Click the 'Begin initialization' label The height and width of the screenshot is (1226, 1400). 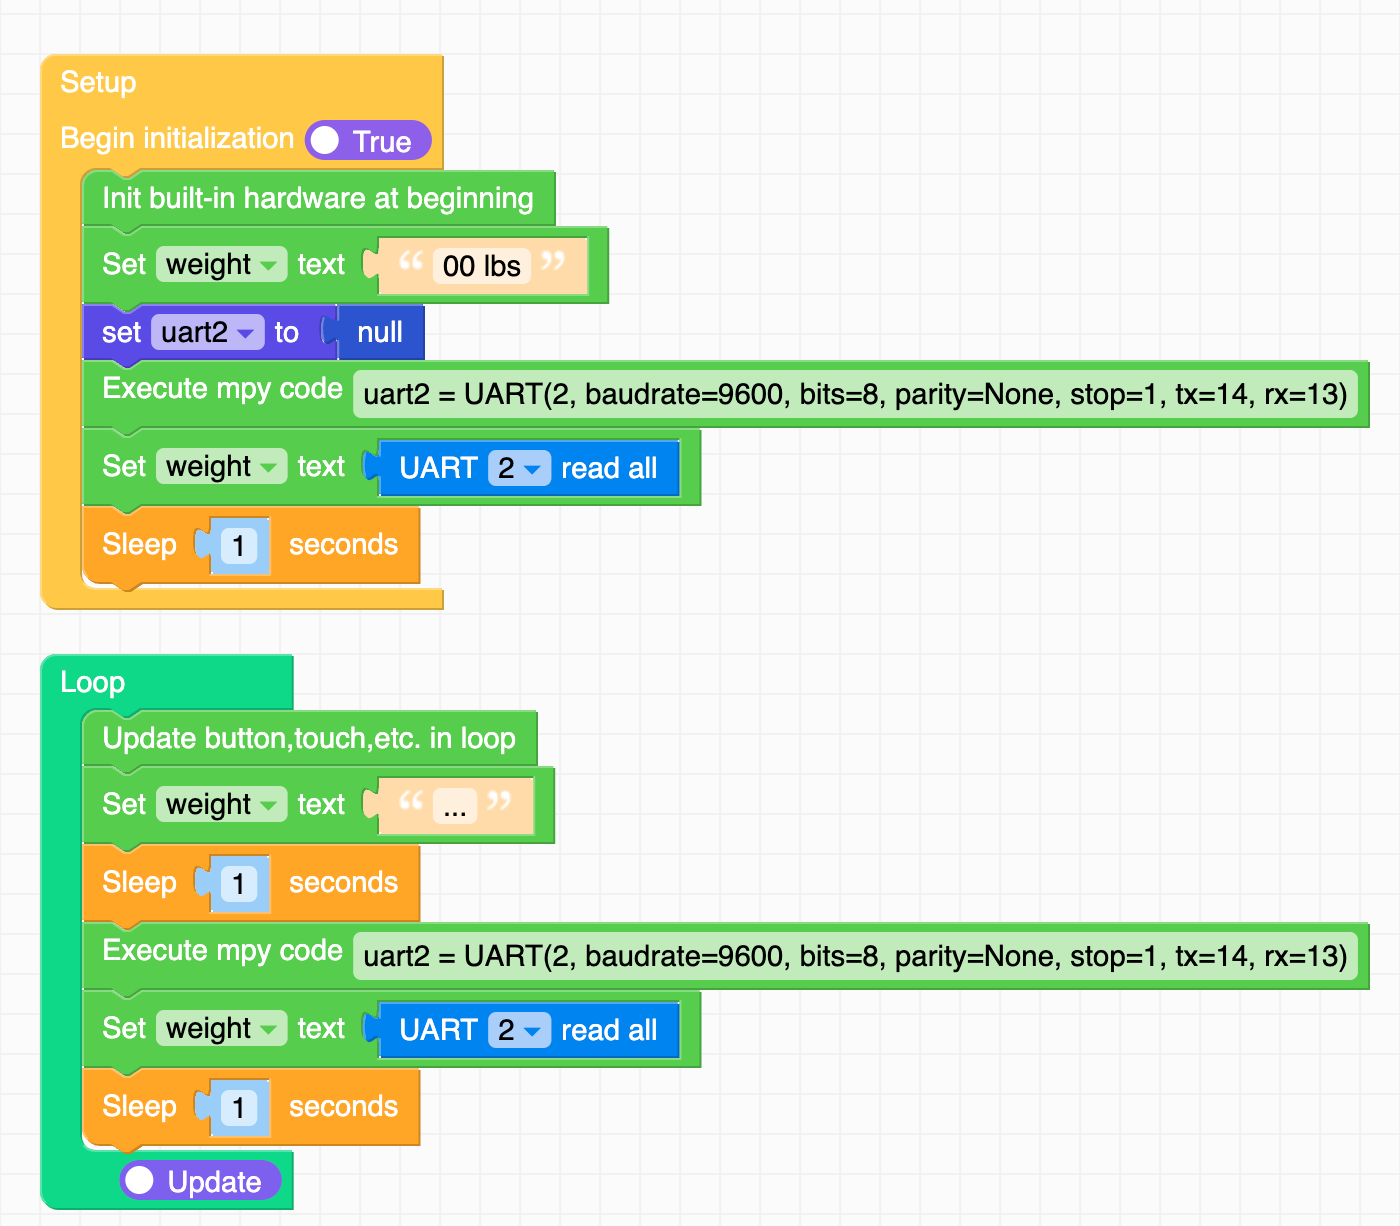click(x=177, y=138)
